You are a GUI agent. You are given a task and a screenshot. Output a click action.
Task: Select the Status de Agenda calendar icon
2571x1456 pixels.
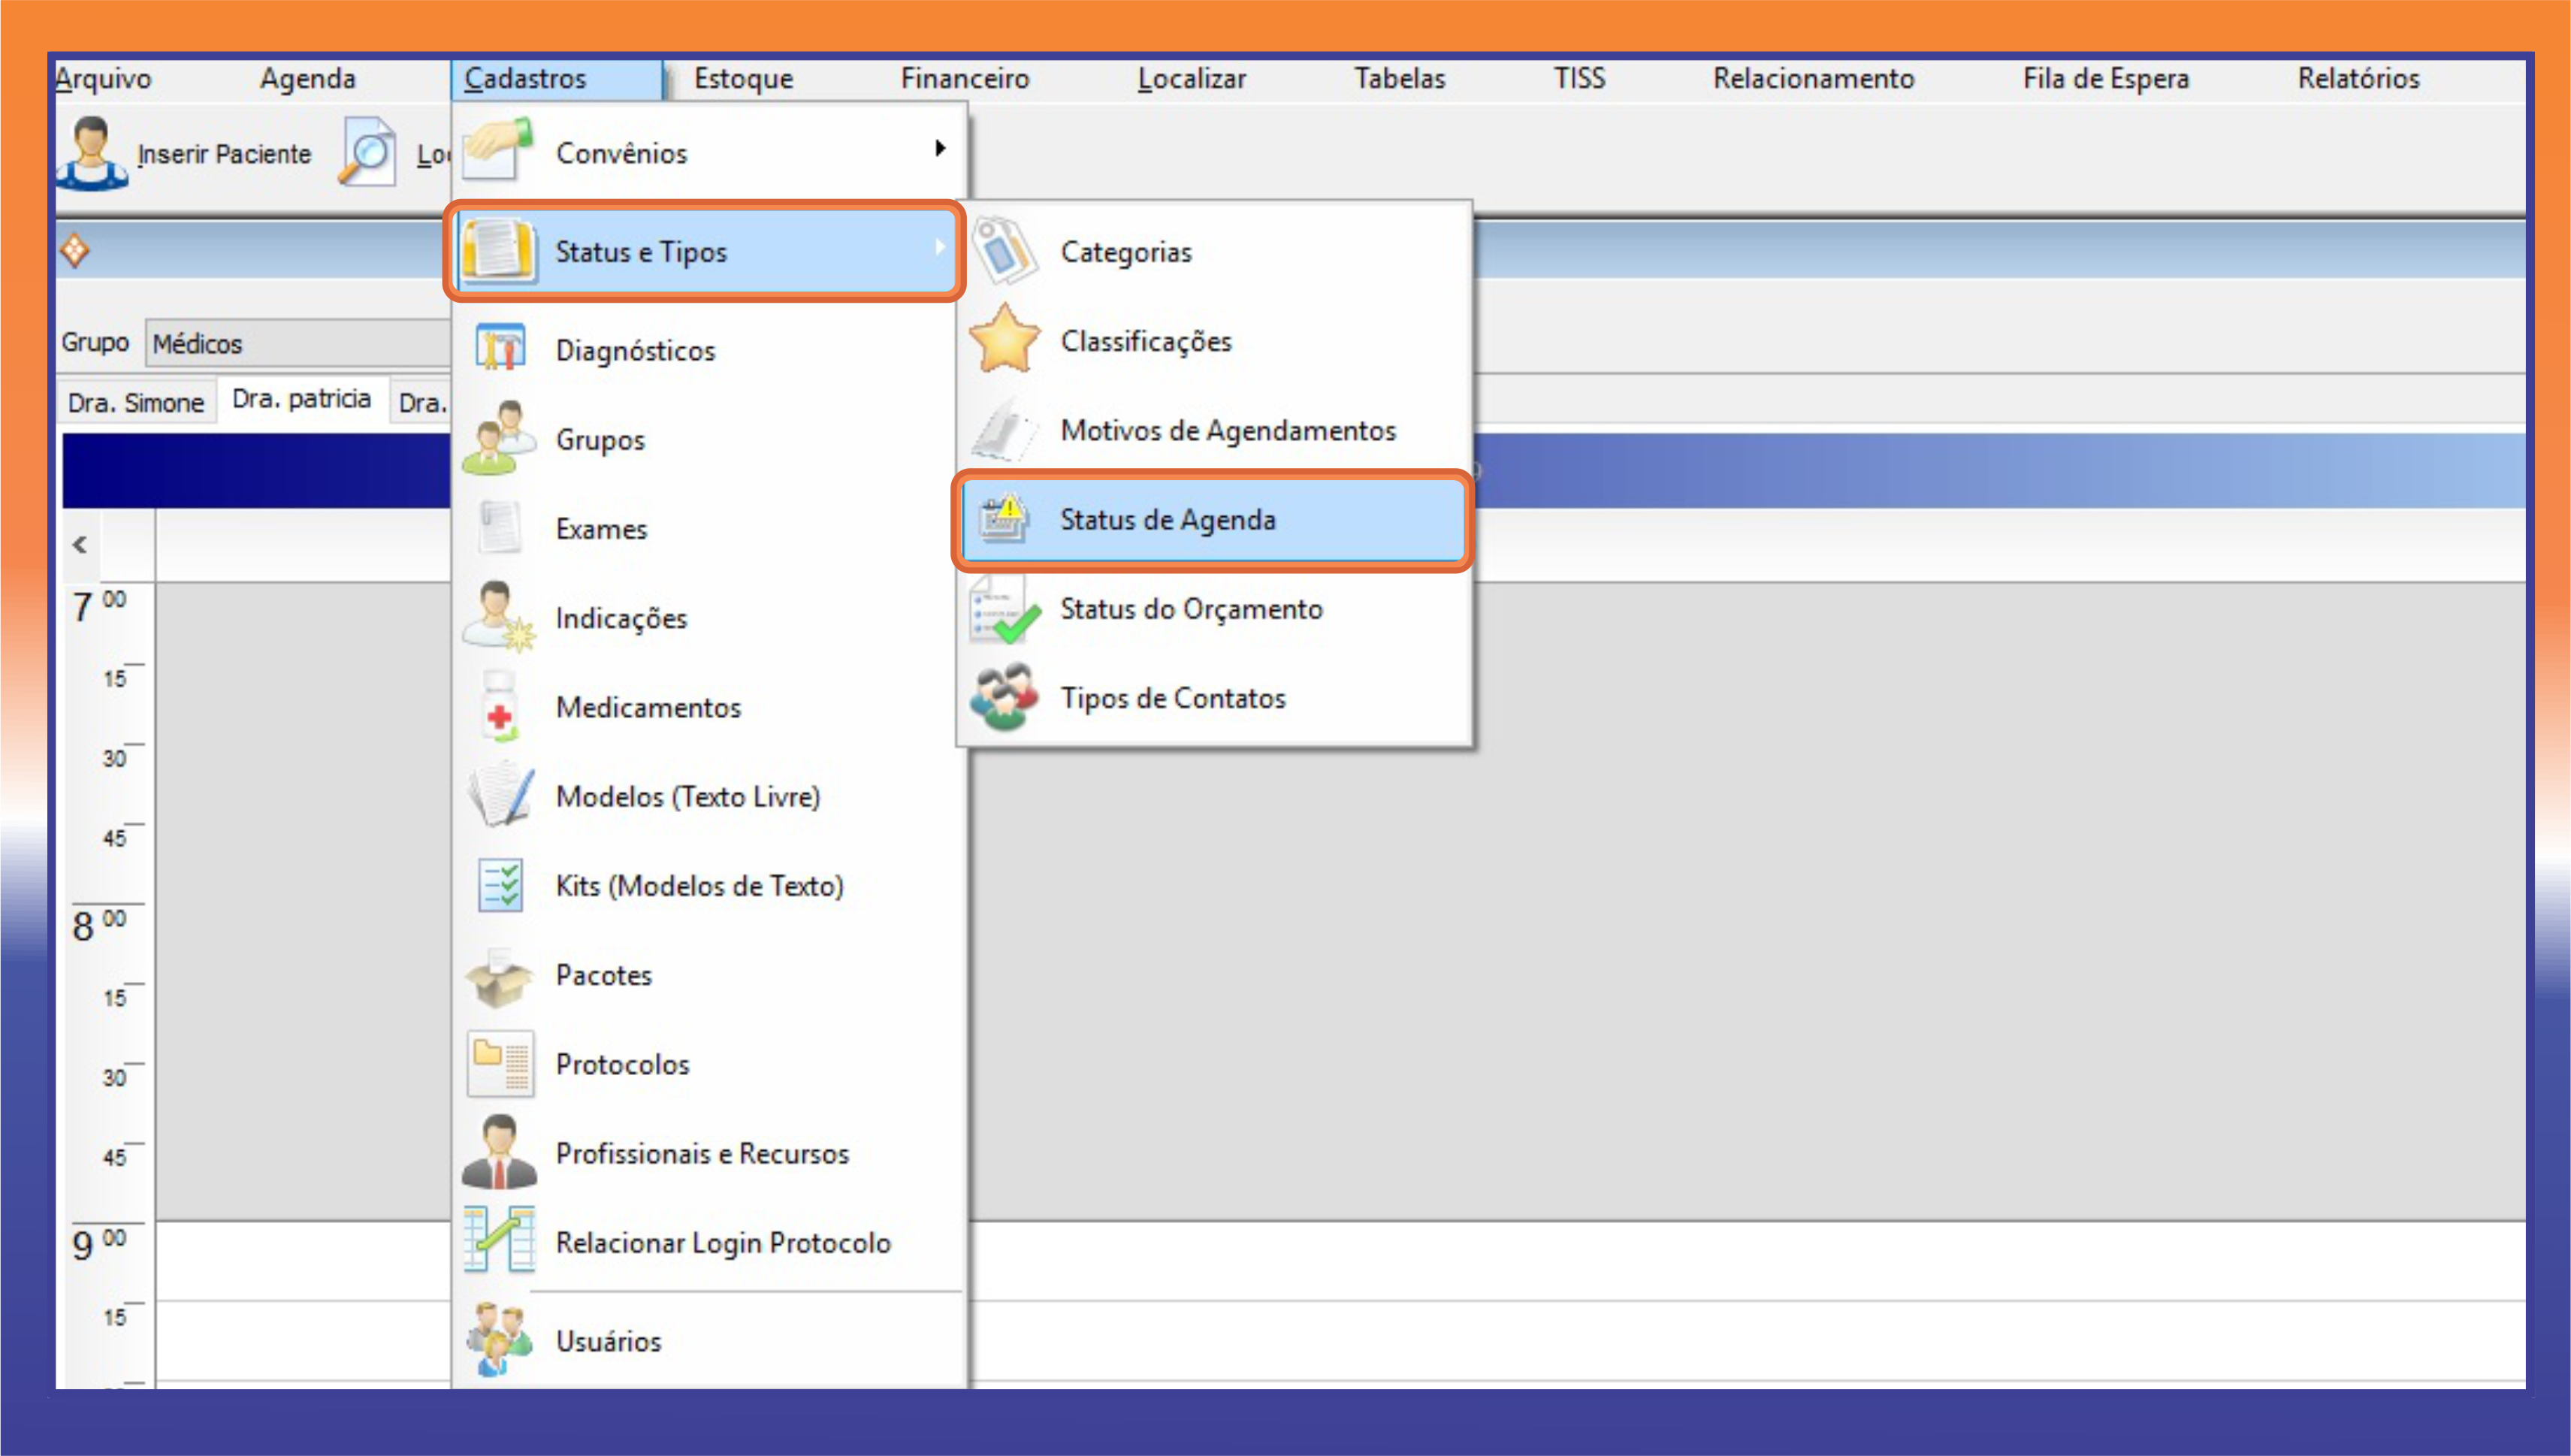[1004, 520]
